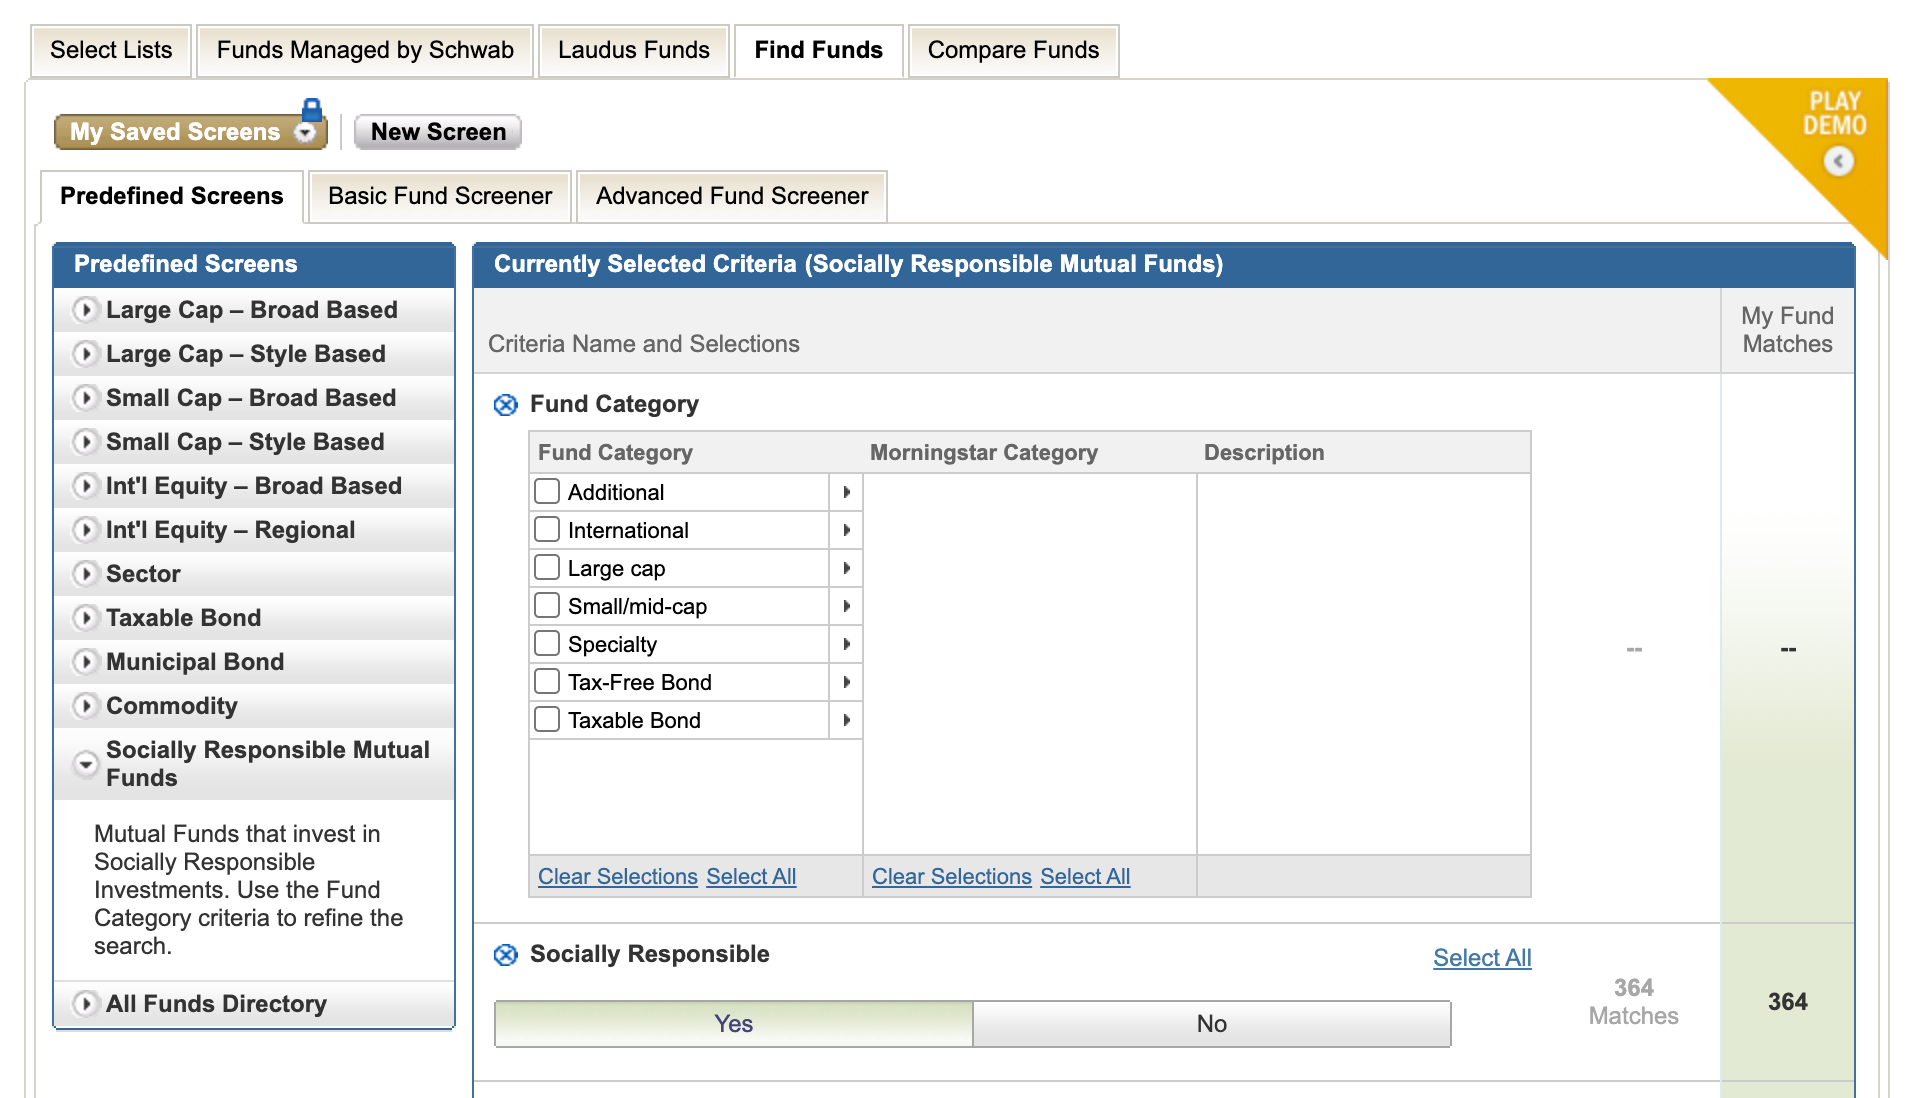Click the lock icon on My Saved Screens
The image size is (1912, 1098).
[x=312, y=109]
